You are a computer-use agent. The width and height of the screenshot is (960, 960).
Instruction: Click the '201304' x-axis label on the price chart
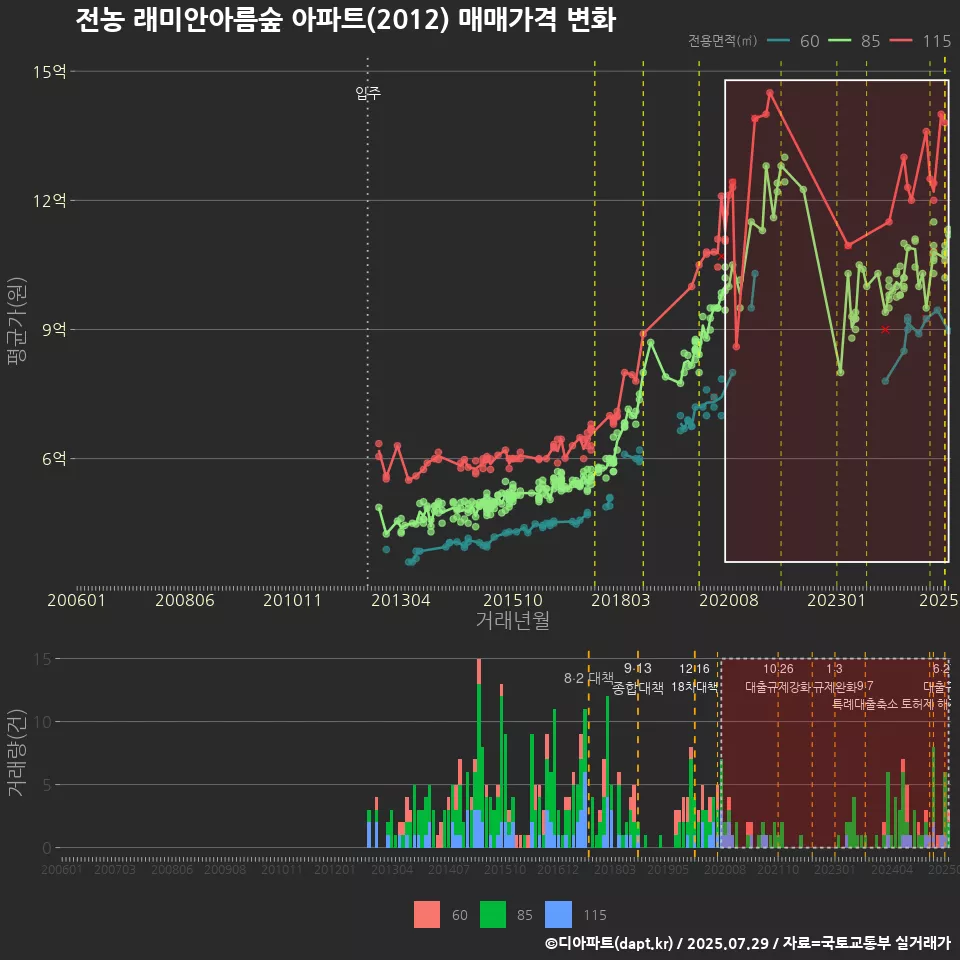[401, 600]
